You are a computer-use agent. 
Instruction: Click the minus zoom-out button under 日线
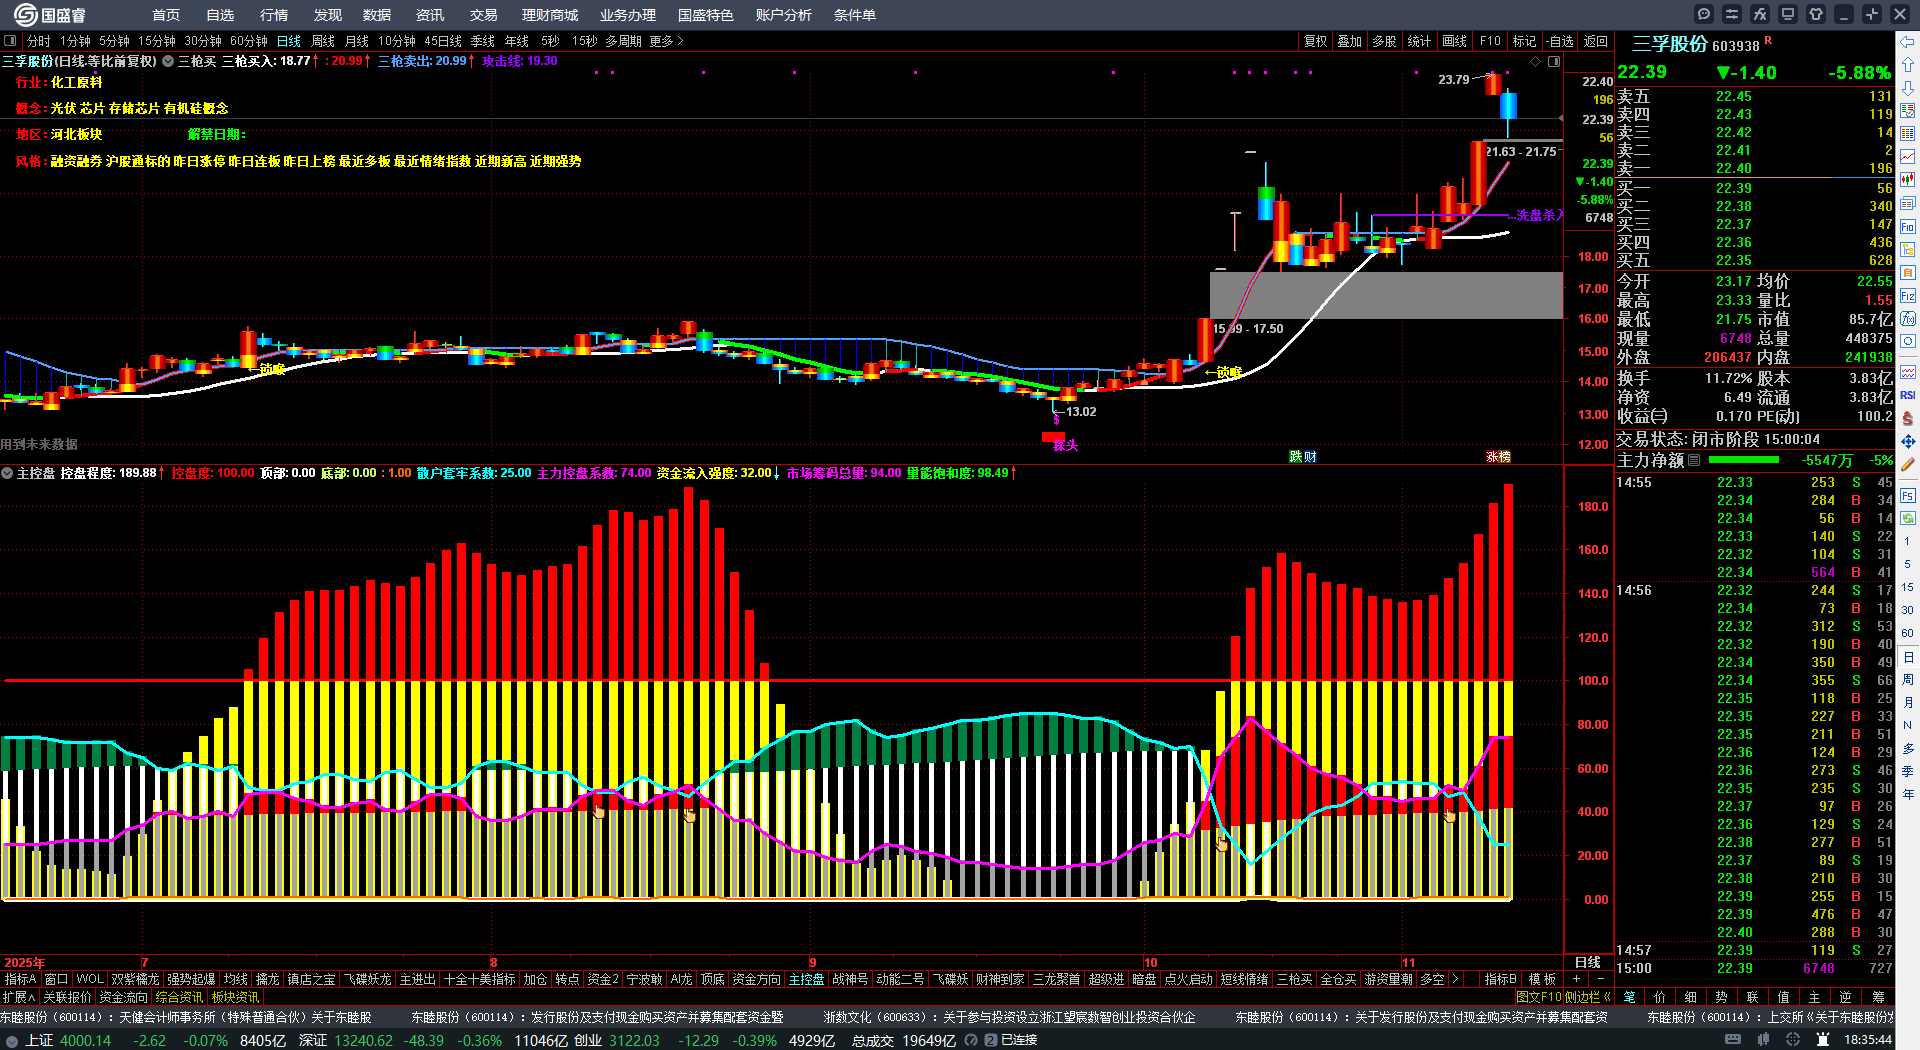pos(1601,979)
